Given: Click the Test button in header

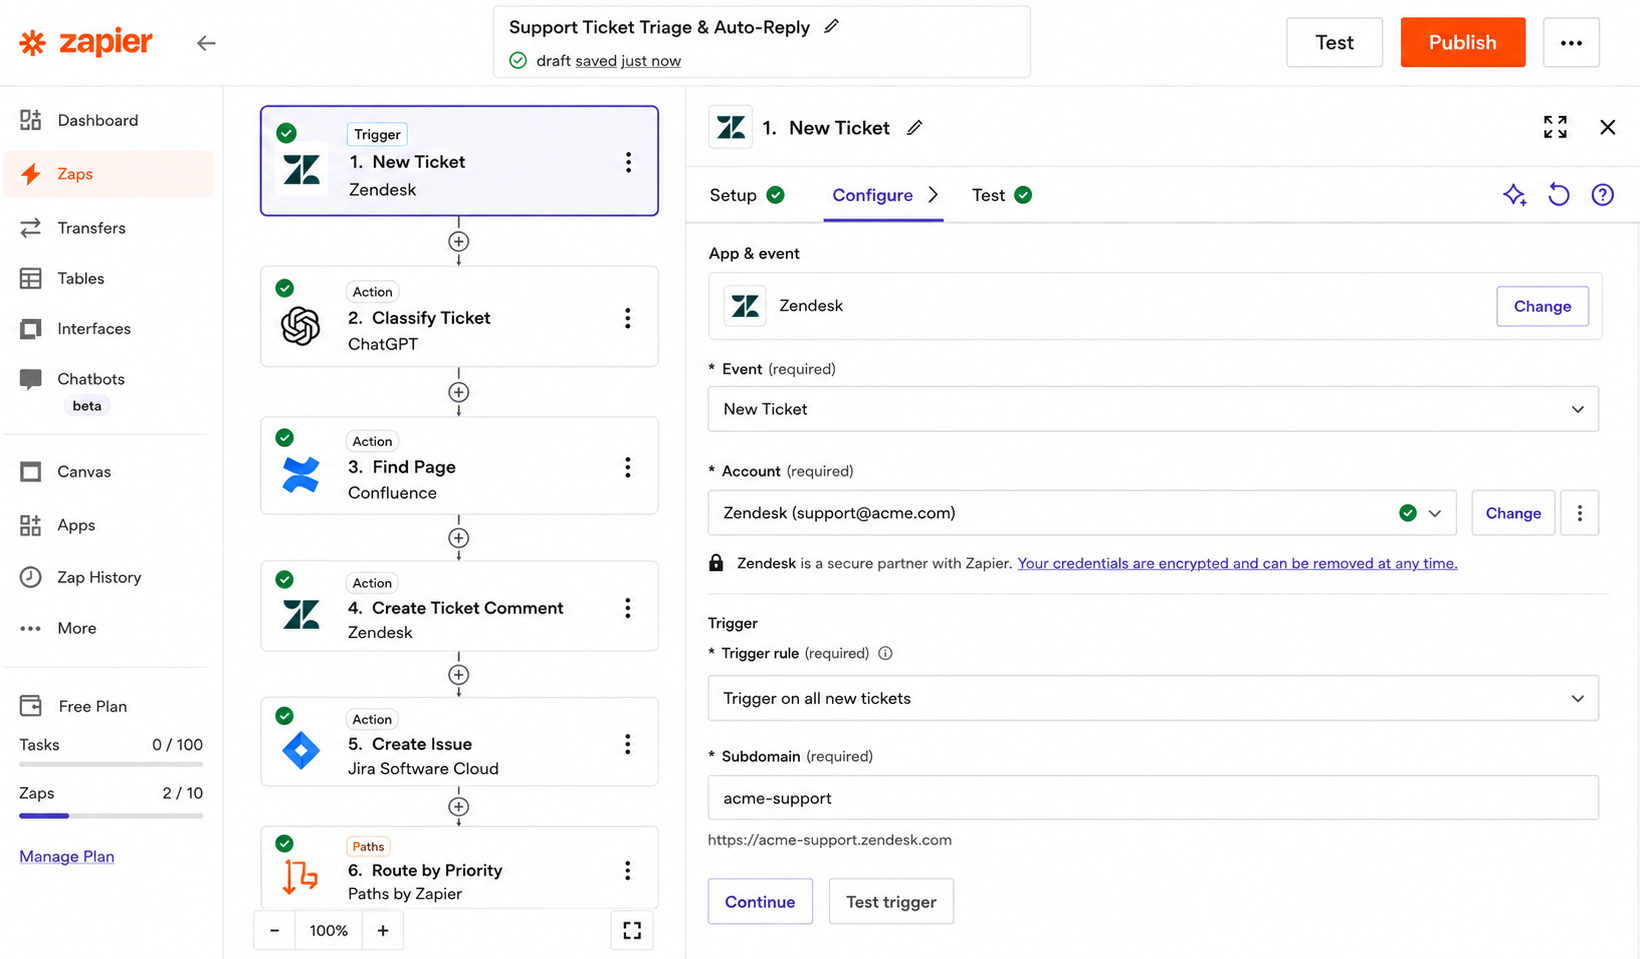Looking at the screenshot, I should click(x=1334, y=42).
